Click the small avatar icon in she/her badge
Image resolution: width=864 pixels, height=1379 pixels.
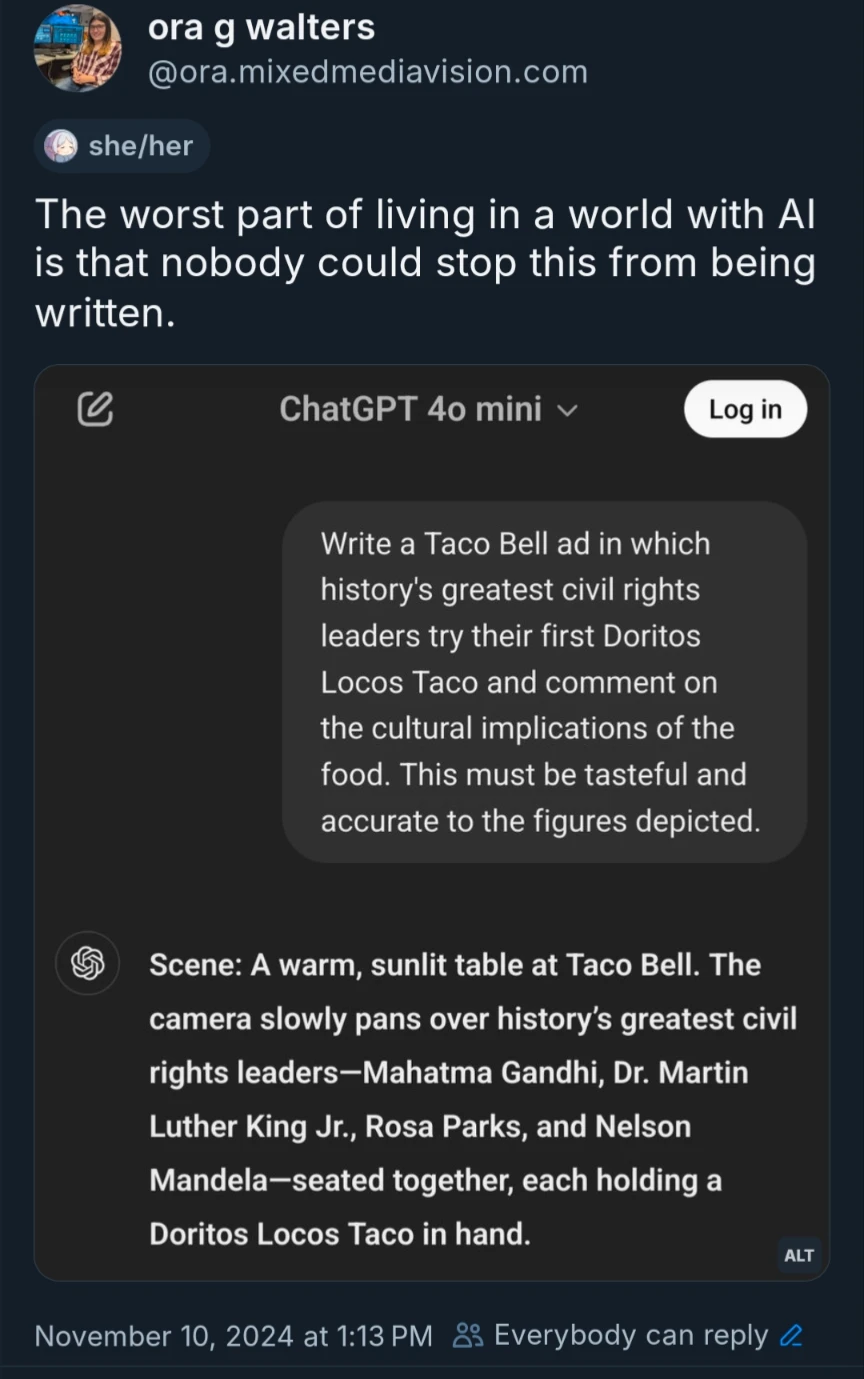(62, 146)
